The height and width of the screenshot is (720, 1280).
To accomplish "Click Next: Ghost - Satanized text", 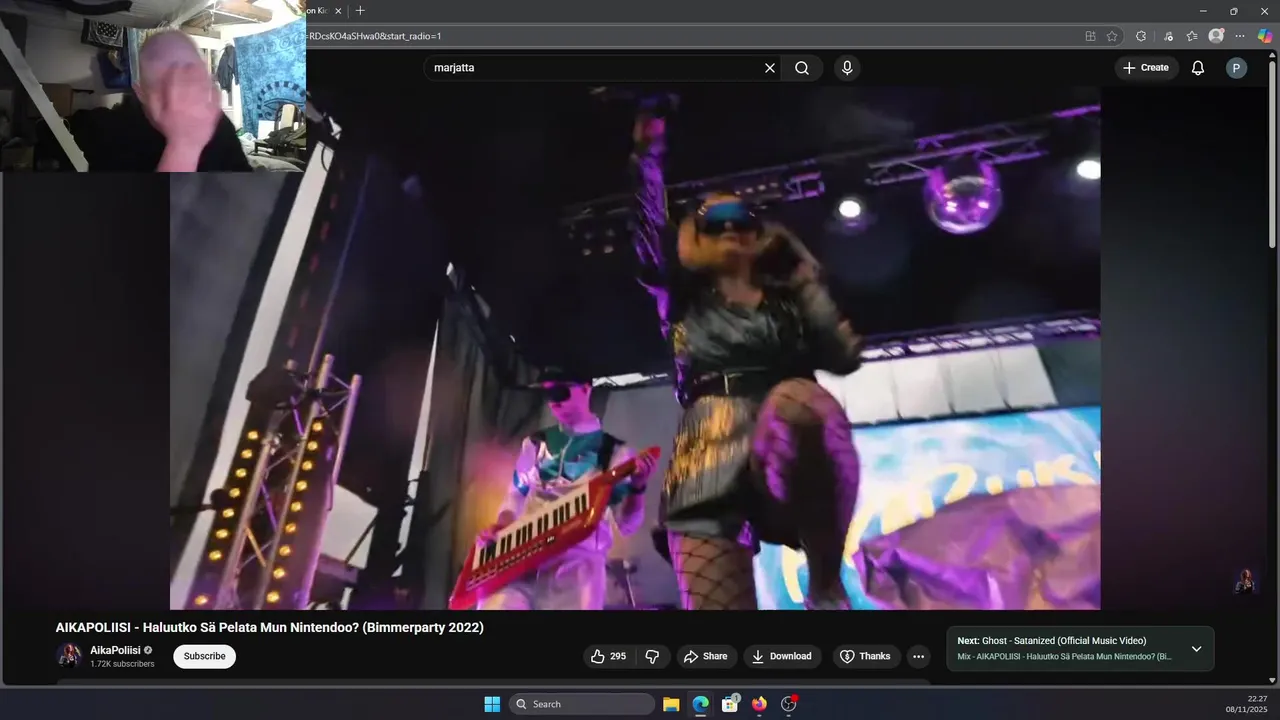I will pyautogui.click(x=1052, y=641).
